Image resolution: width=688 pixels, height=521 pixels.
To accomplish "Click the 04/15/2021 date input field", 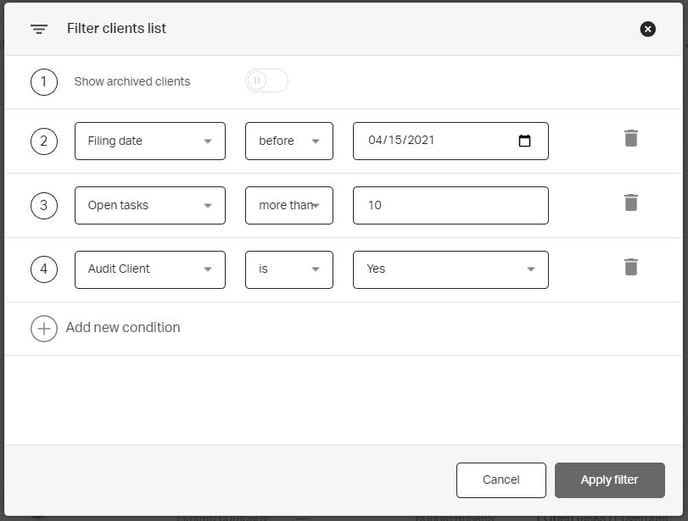I will pyautogui.click(x=430, y=141).
